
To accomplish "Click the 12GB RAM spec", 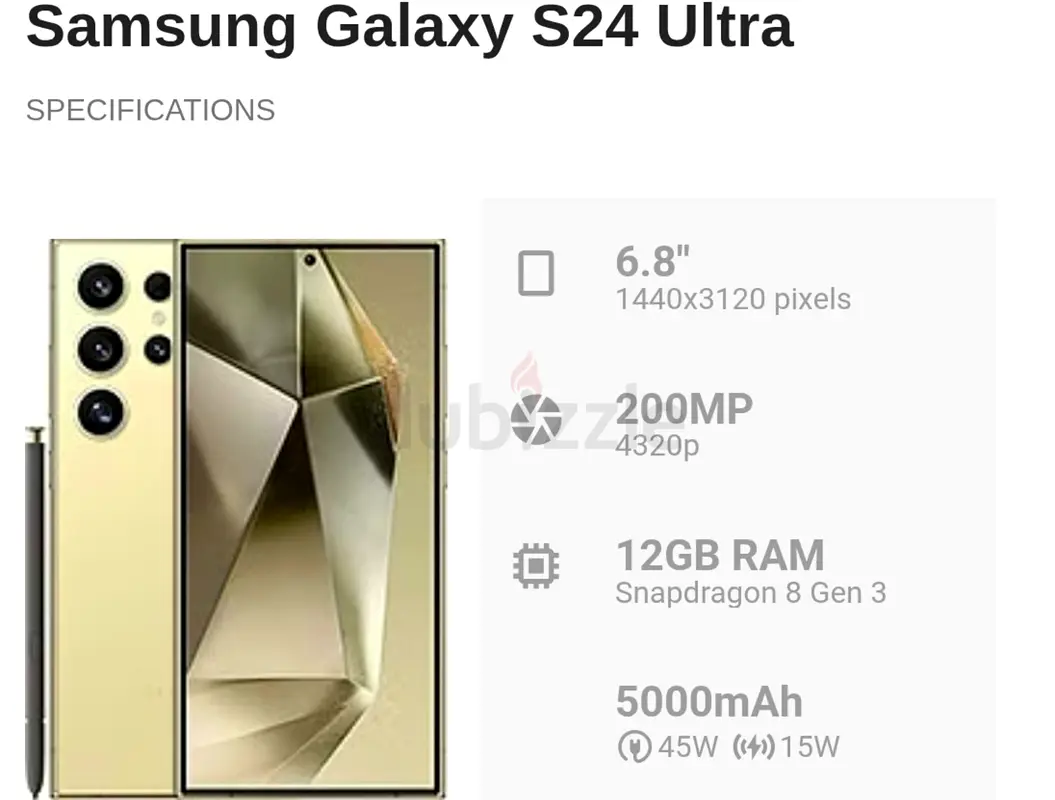I will [x=720, y=555].
